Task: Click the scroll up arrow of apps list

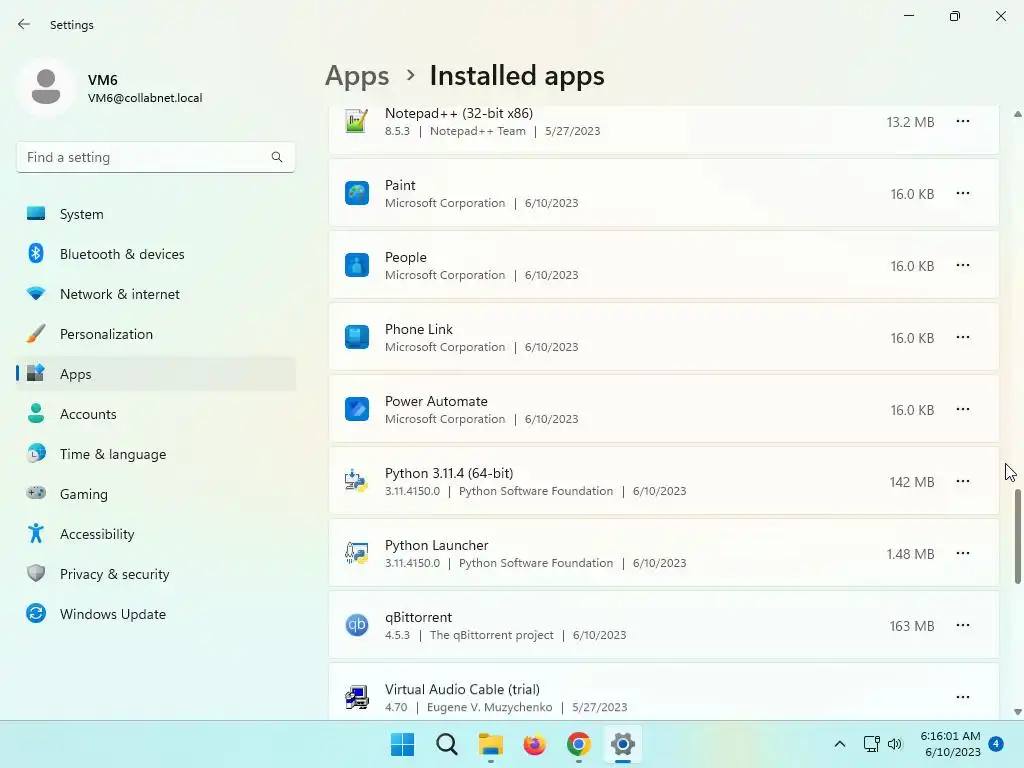Action: click(x=1017, y=114)
